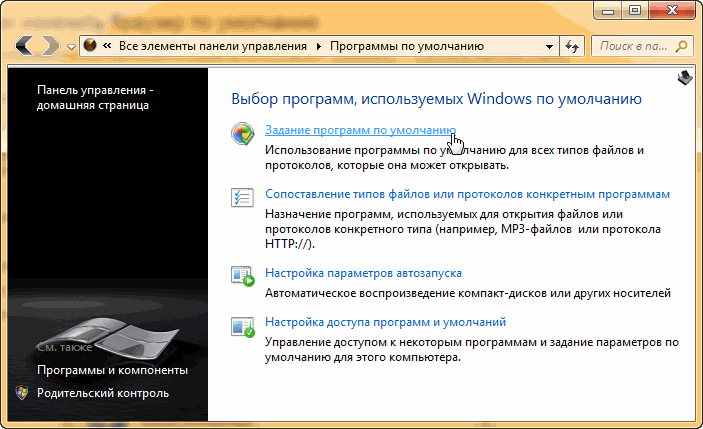Click the Parental Controls shield icon

tap(22, 393)
